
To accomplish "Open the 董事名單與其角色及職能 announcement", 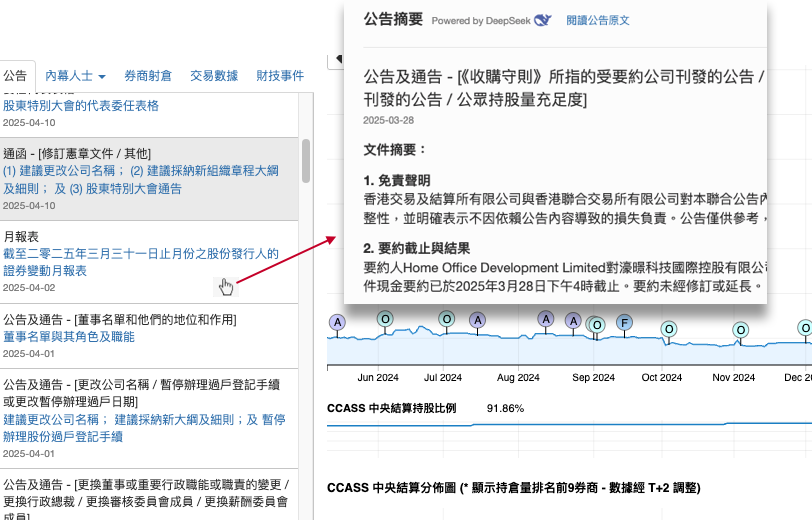I will click(x=69, y=337).
